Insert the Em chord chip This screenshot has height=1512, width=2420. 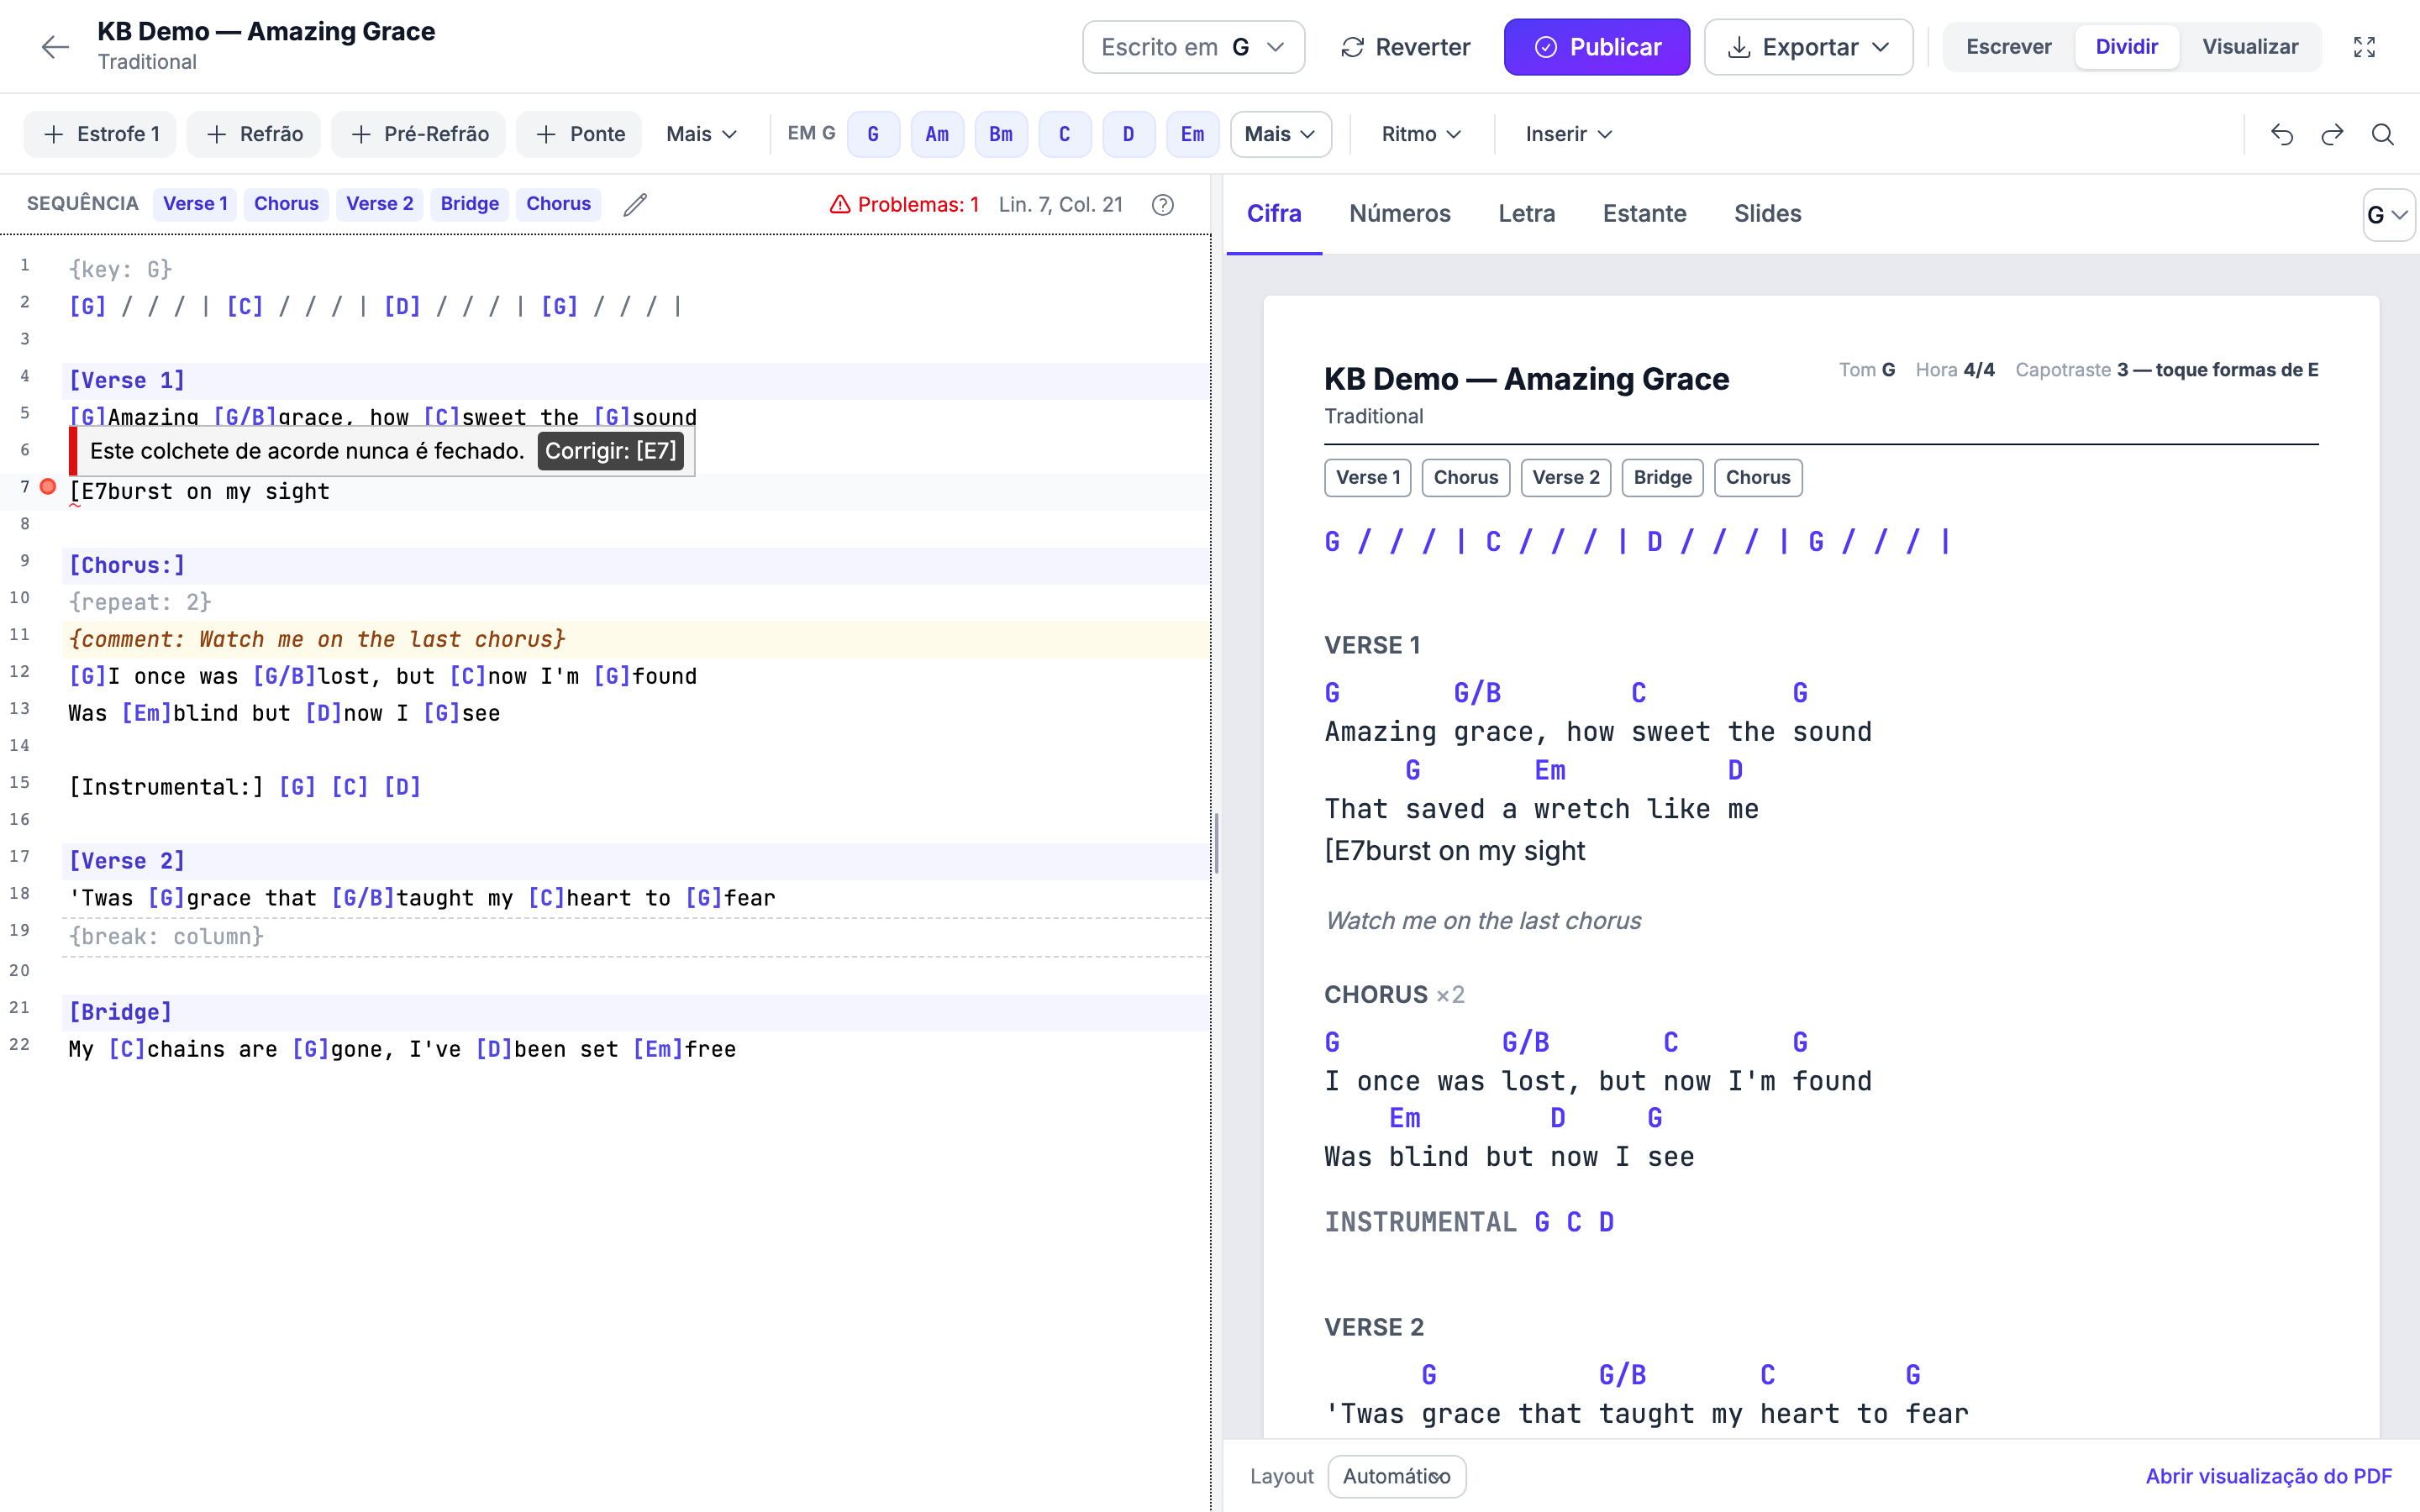coord(1192,134)
